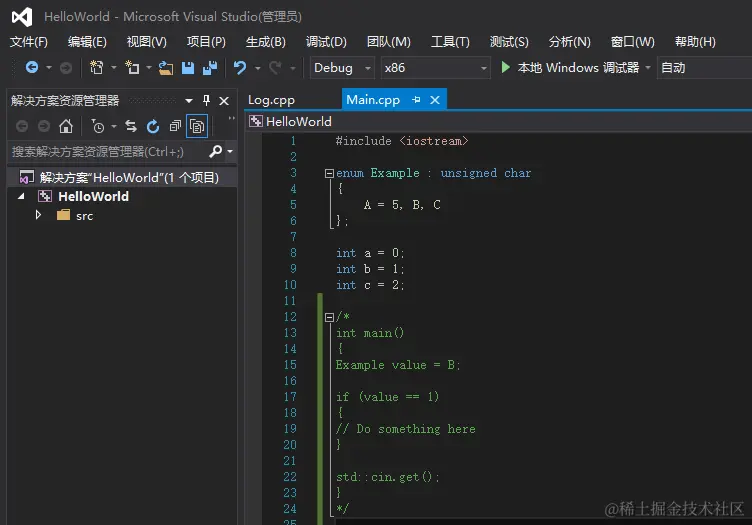Undo the last edit using the toolbar
Viewport: 752px width, 525px height.
(240, 68)
